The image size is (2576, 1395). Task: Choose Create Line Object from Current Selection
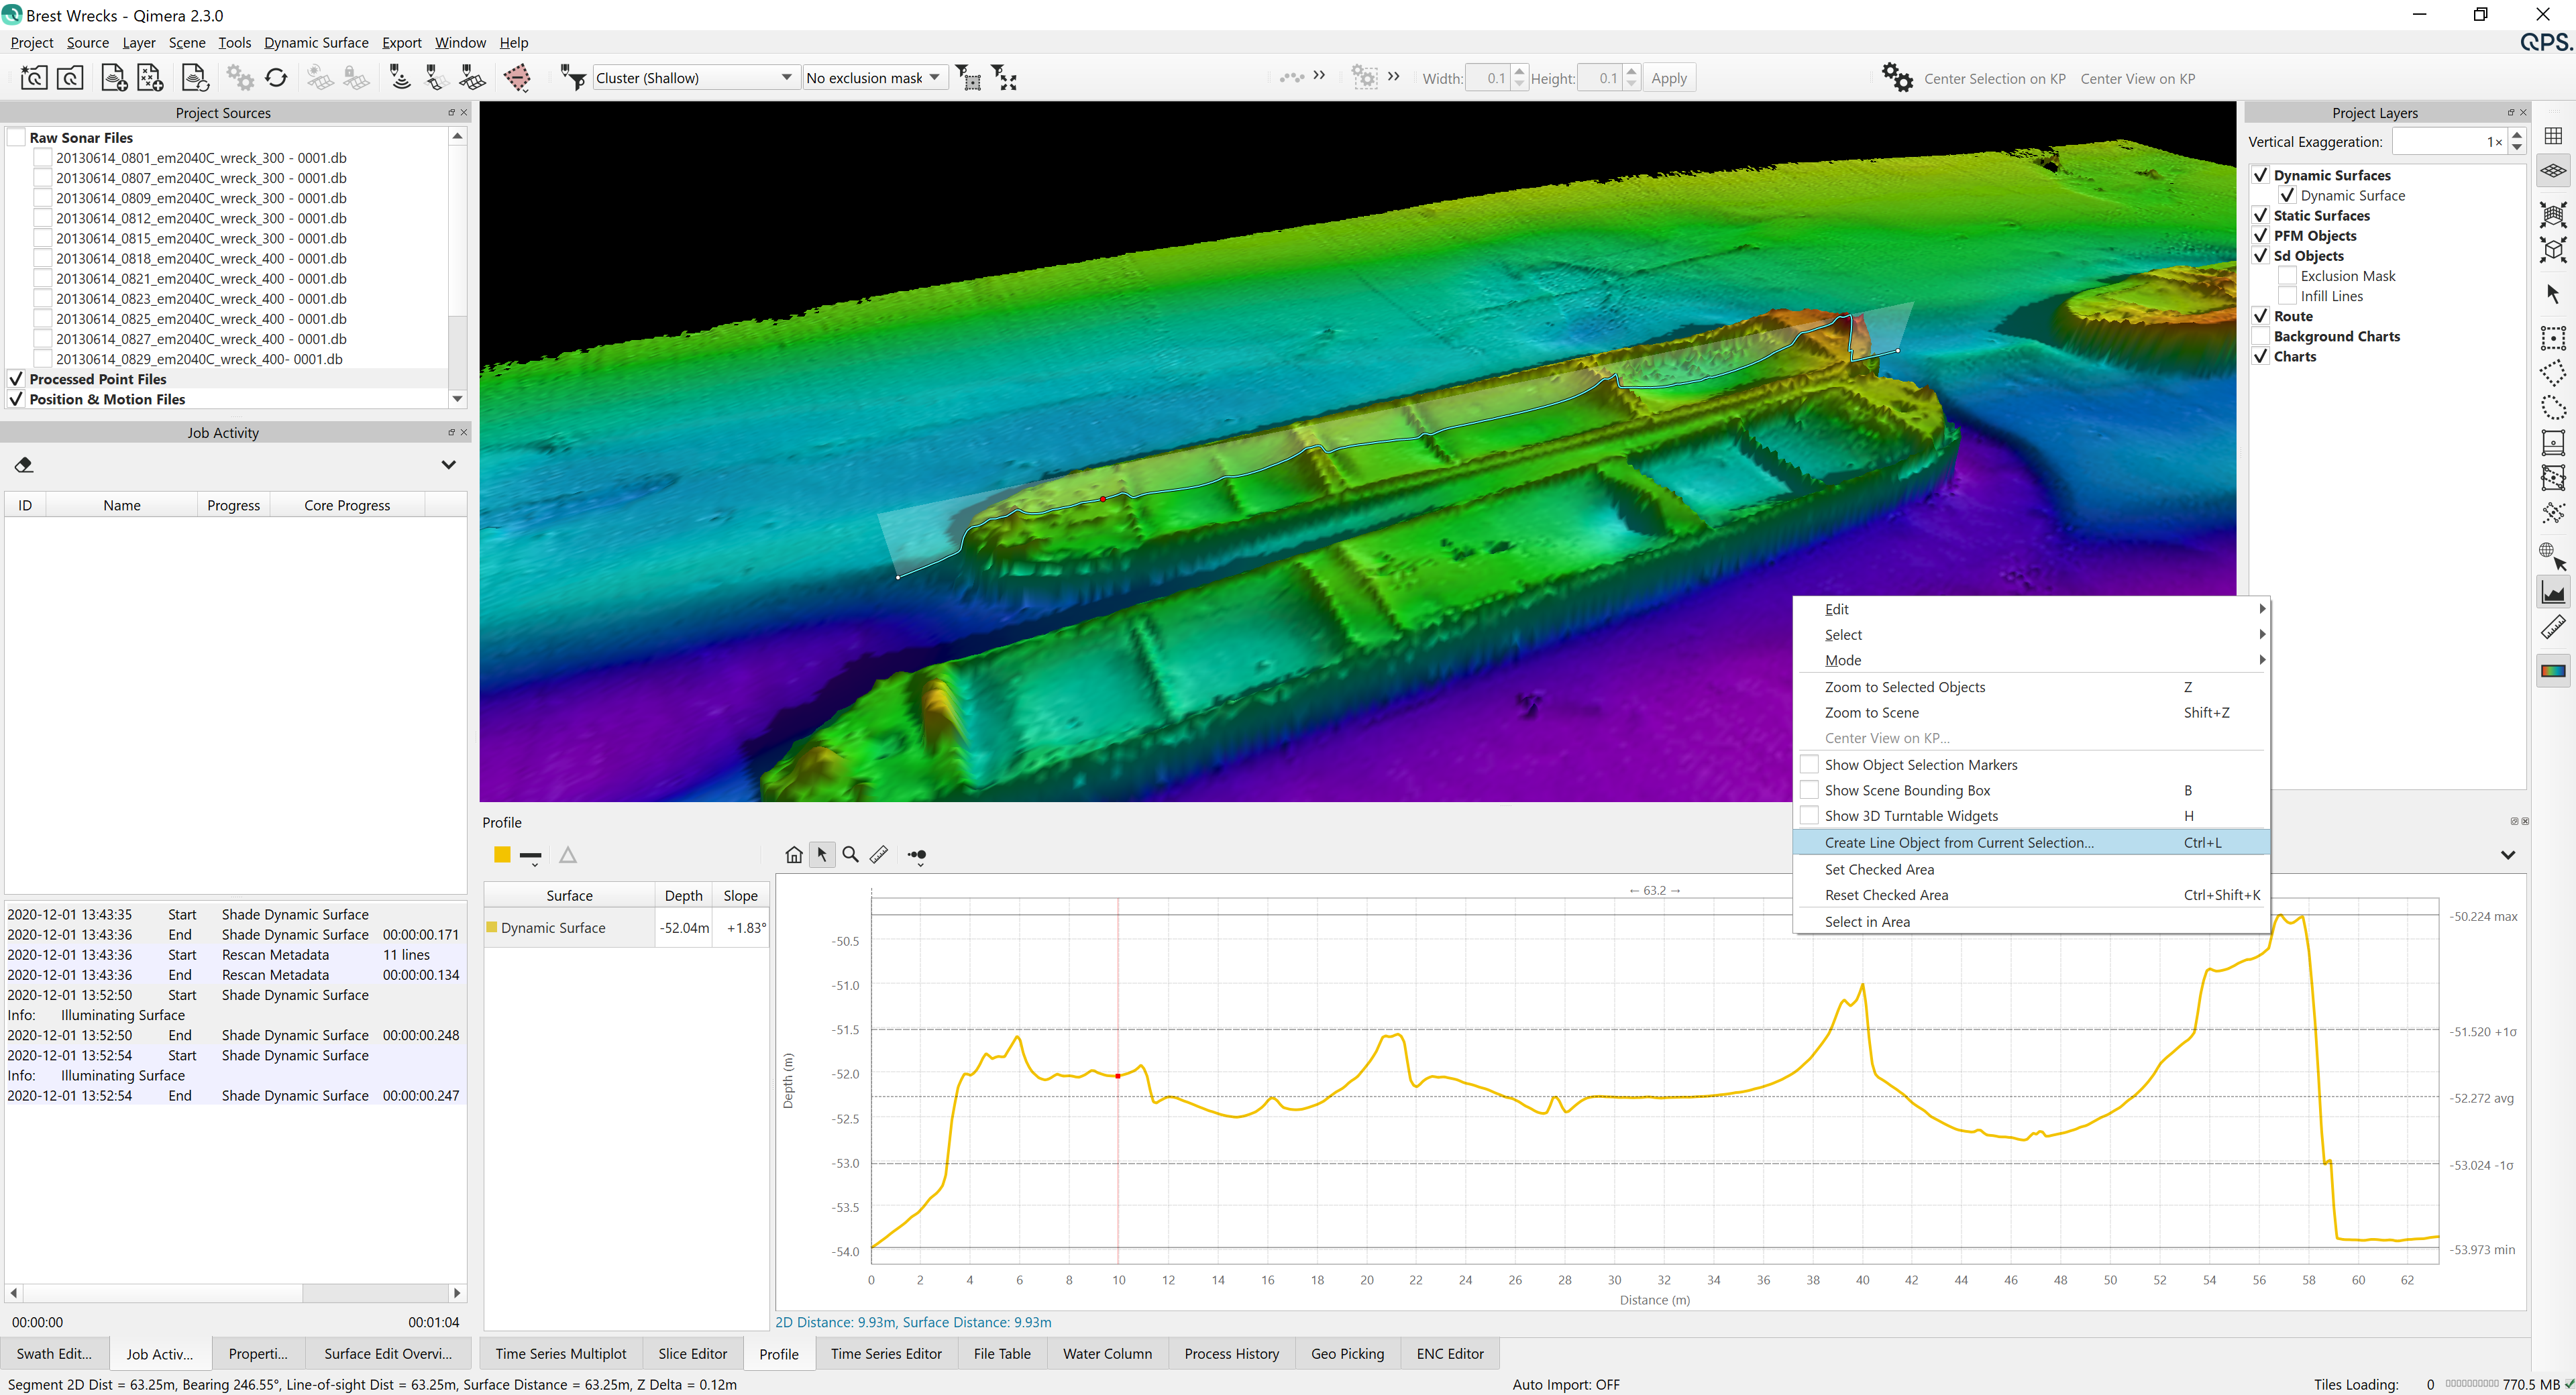tap(1958, 843)
